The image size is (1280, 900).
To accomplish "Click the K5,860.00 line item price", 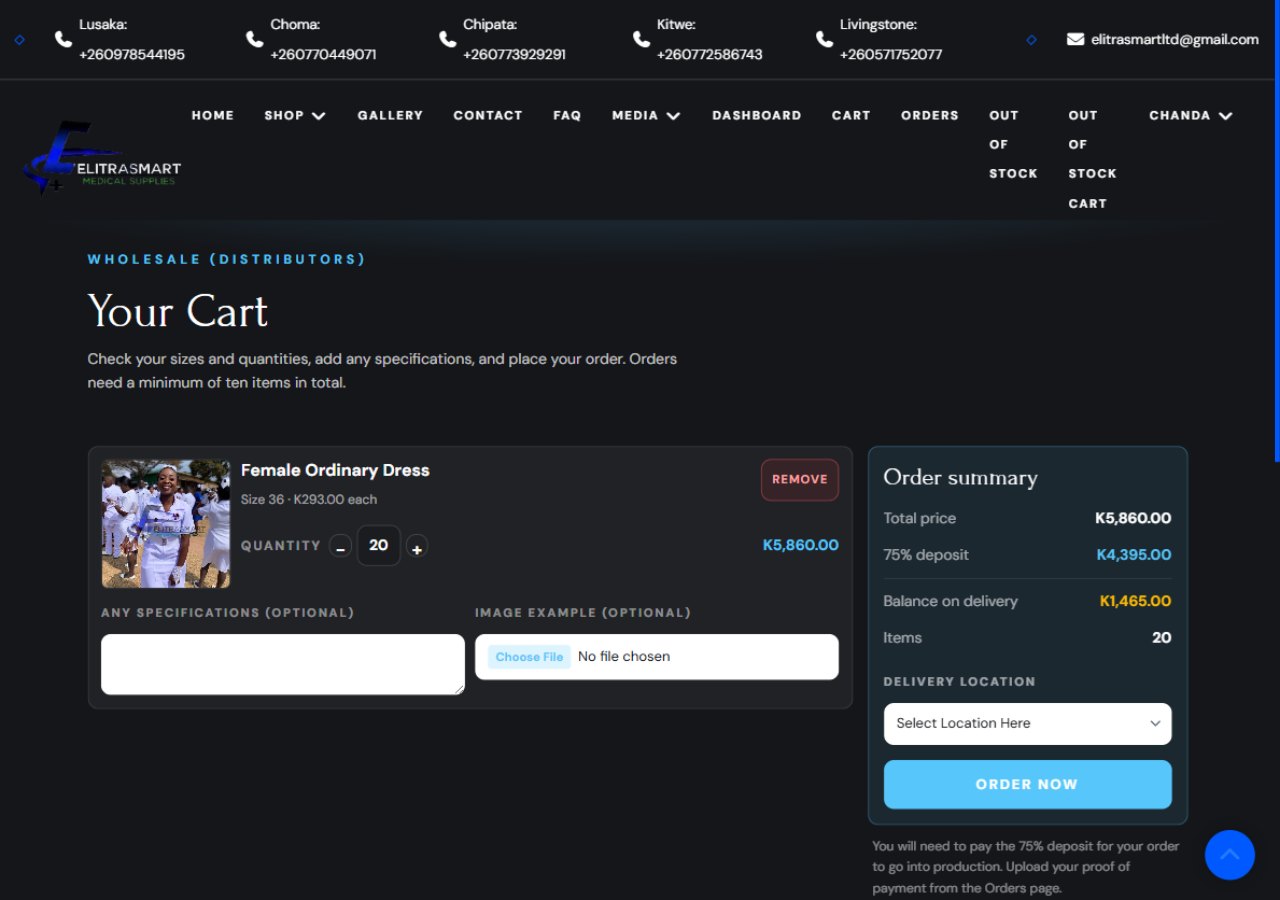I will click(801, 545).
